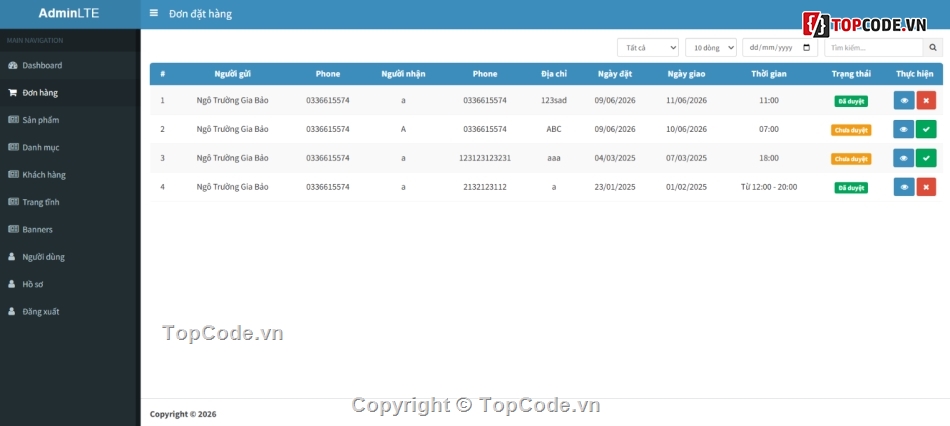Click time cell Từ 12:00 - 20:00
This screenshot has height=426, width=950.
(x=769, y=187)
